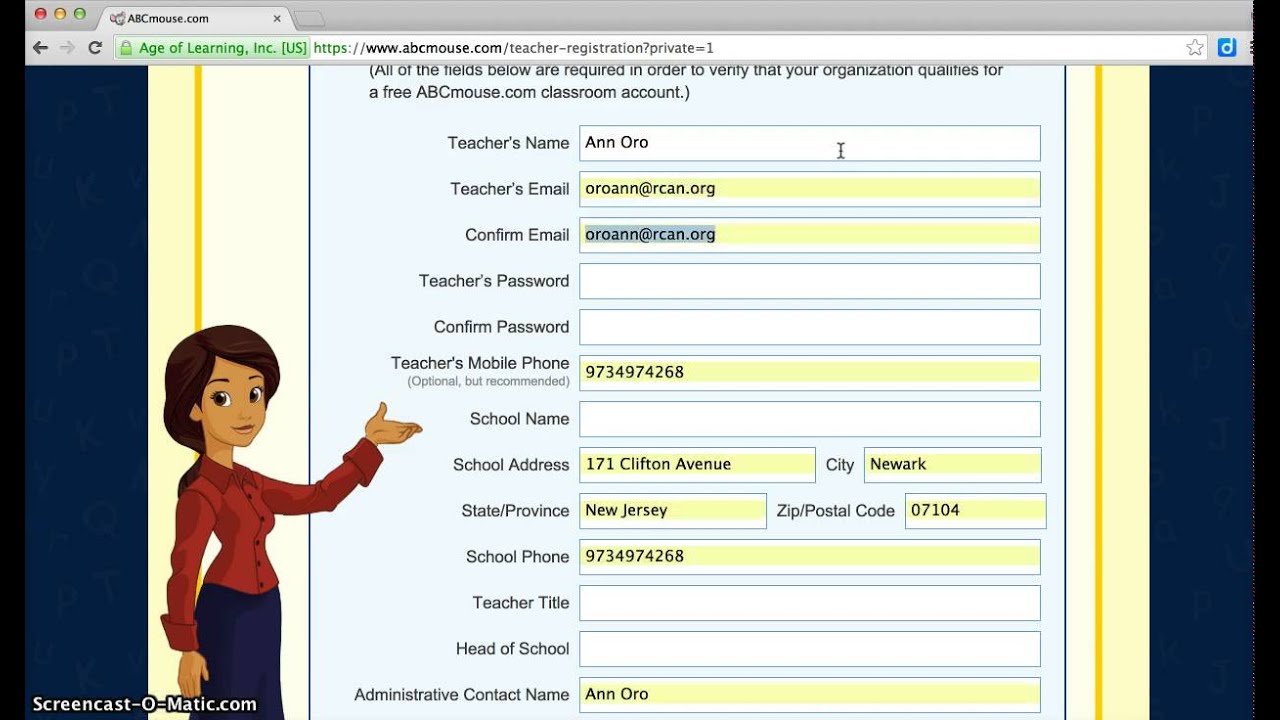The image size is (1280, 720).
Task: Bookmark this page with the star icon
Action: pyautogui.click(x=1195, y=47)
